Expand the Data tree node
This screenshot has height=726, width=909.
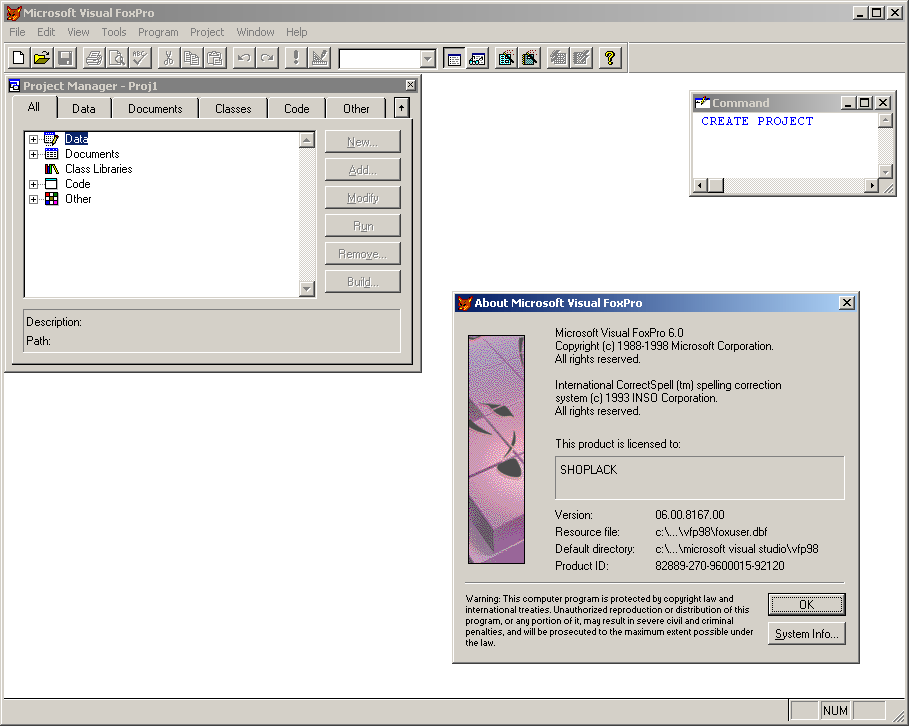(34, 139)
